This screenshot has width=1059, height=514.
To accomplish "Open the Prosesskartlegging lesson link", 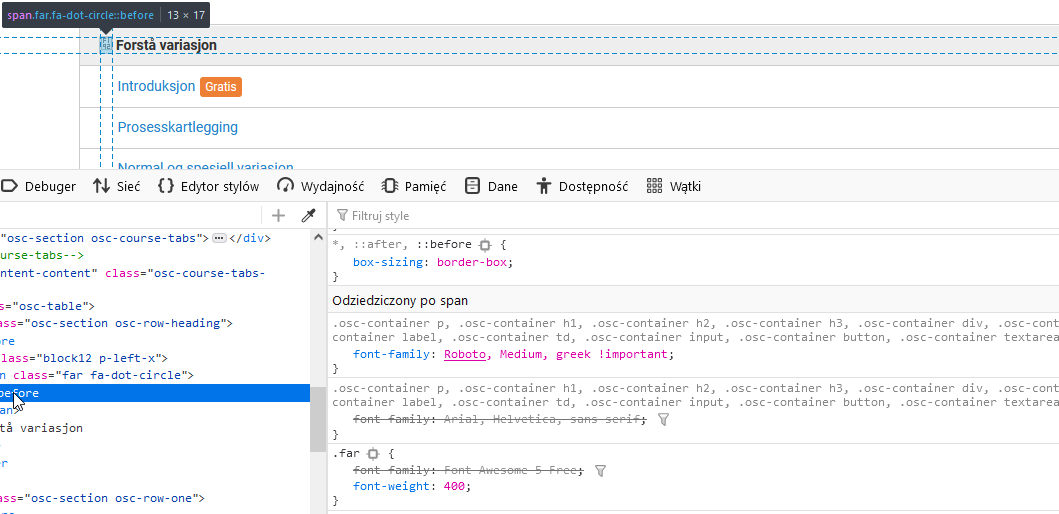I will click(177, 127).
